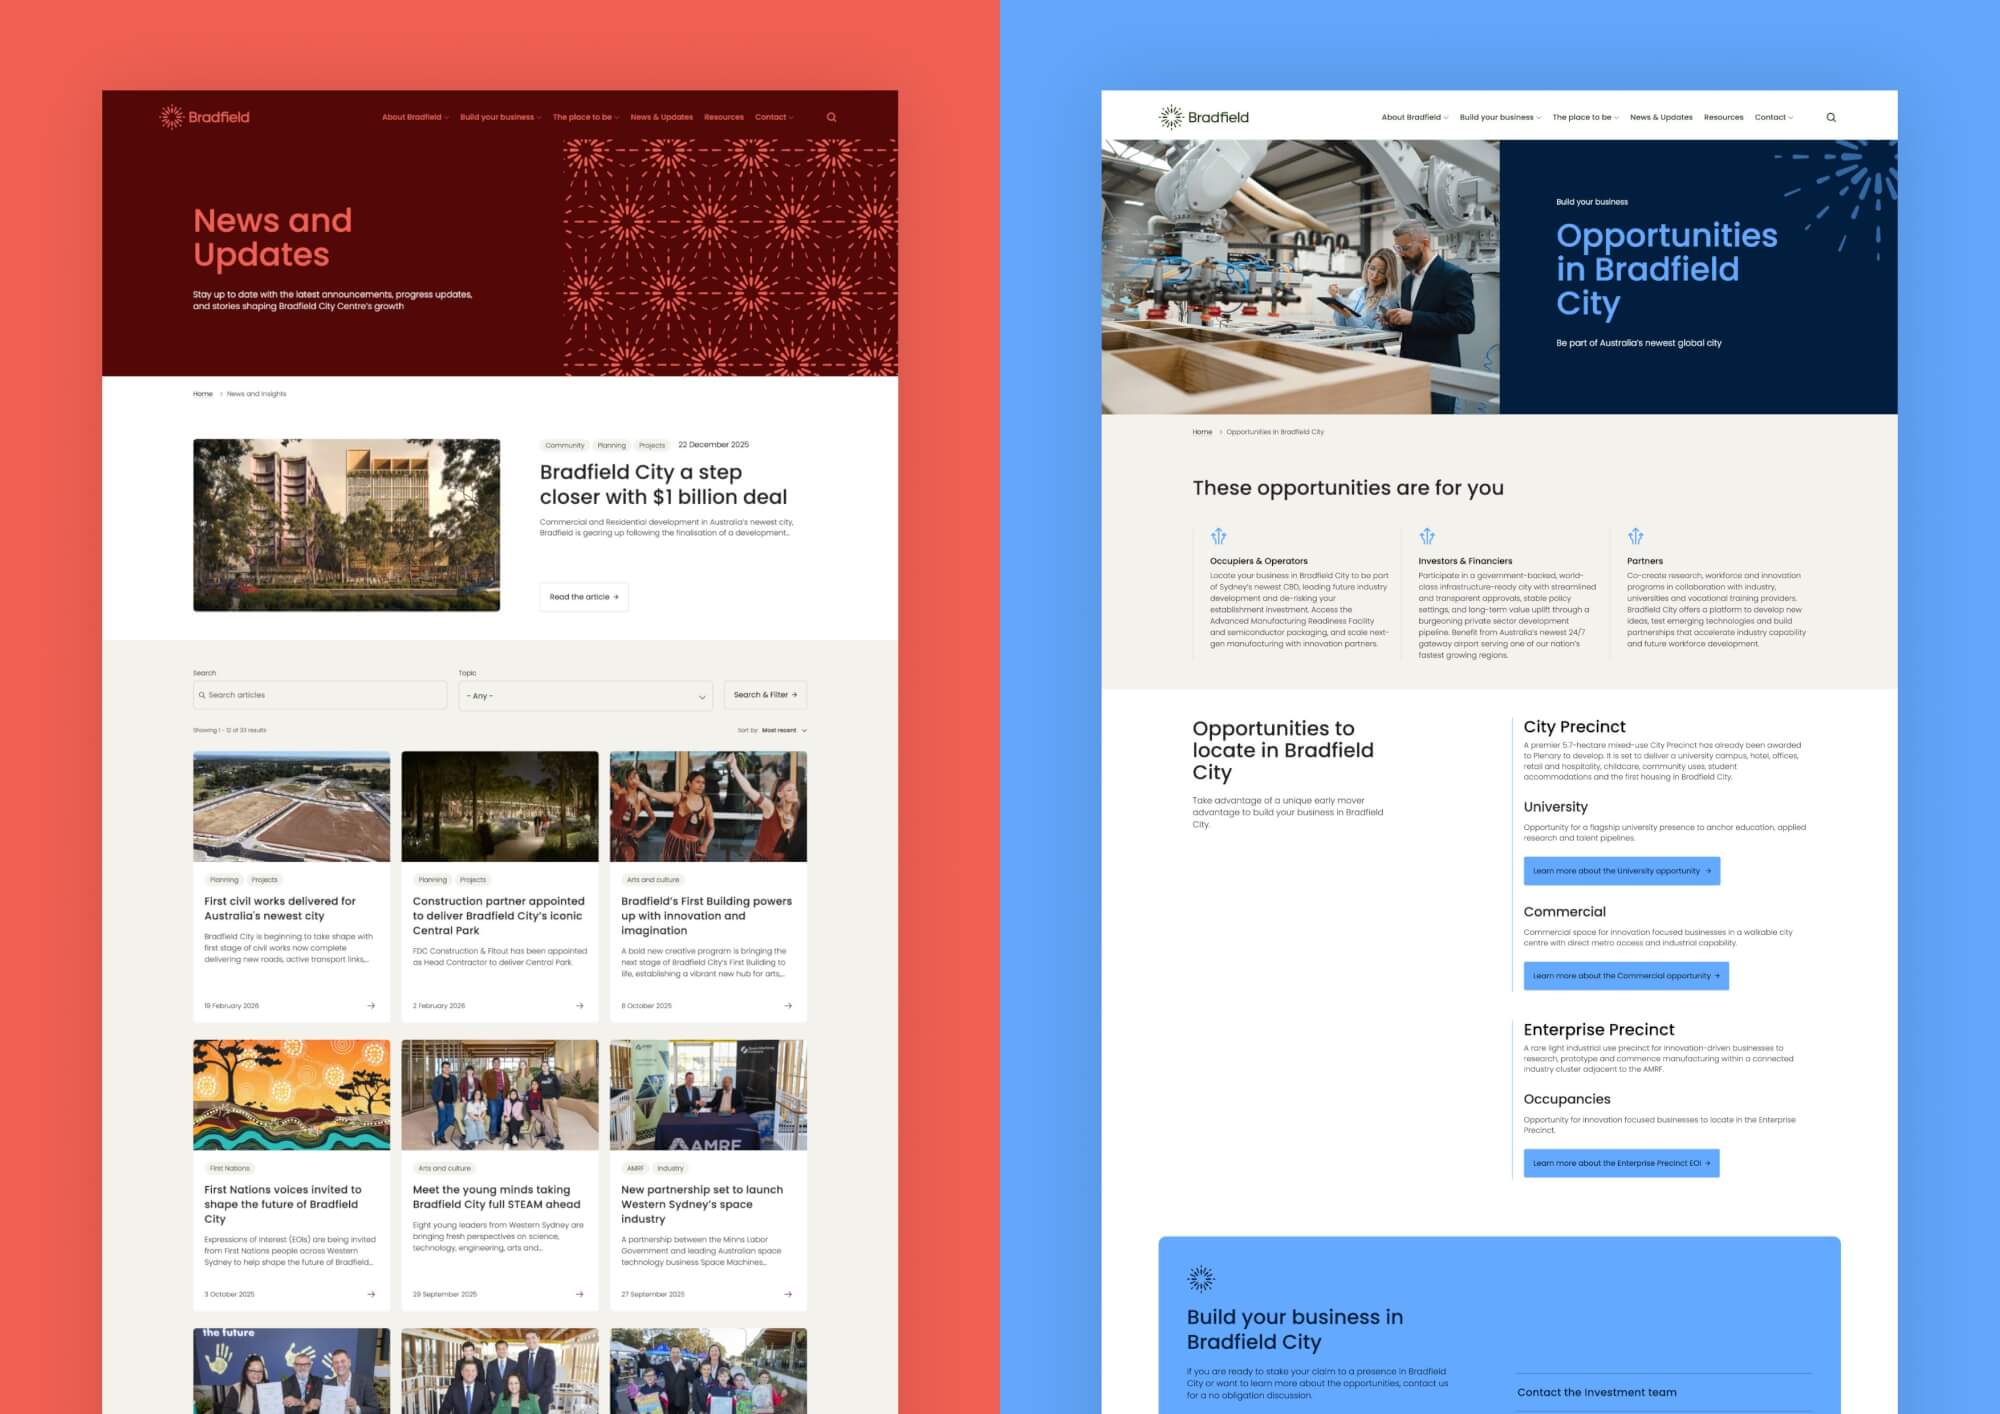Open the Bradfield City a step closer headline

663,484
